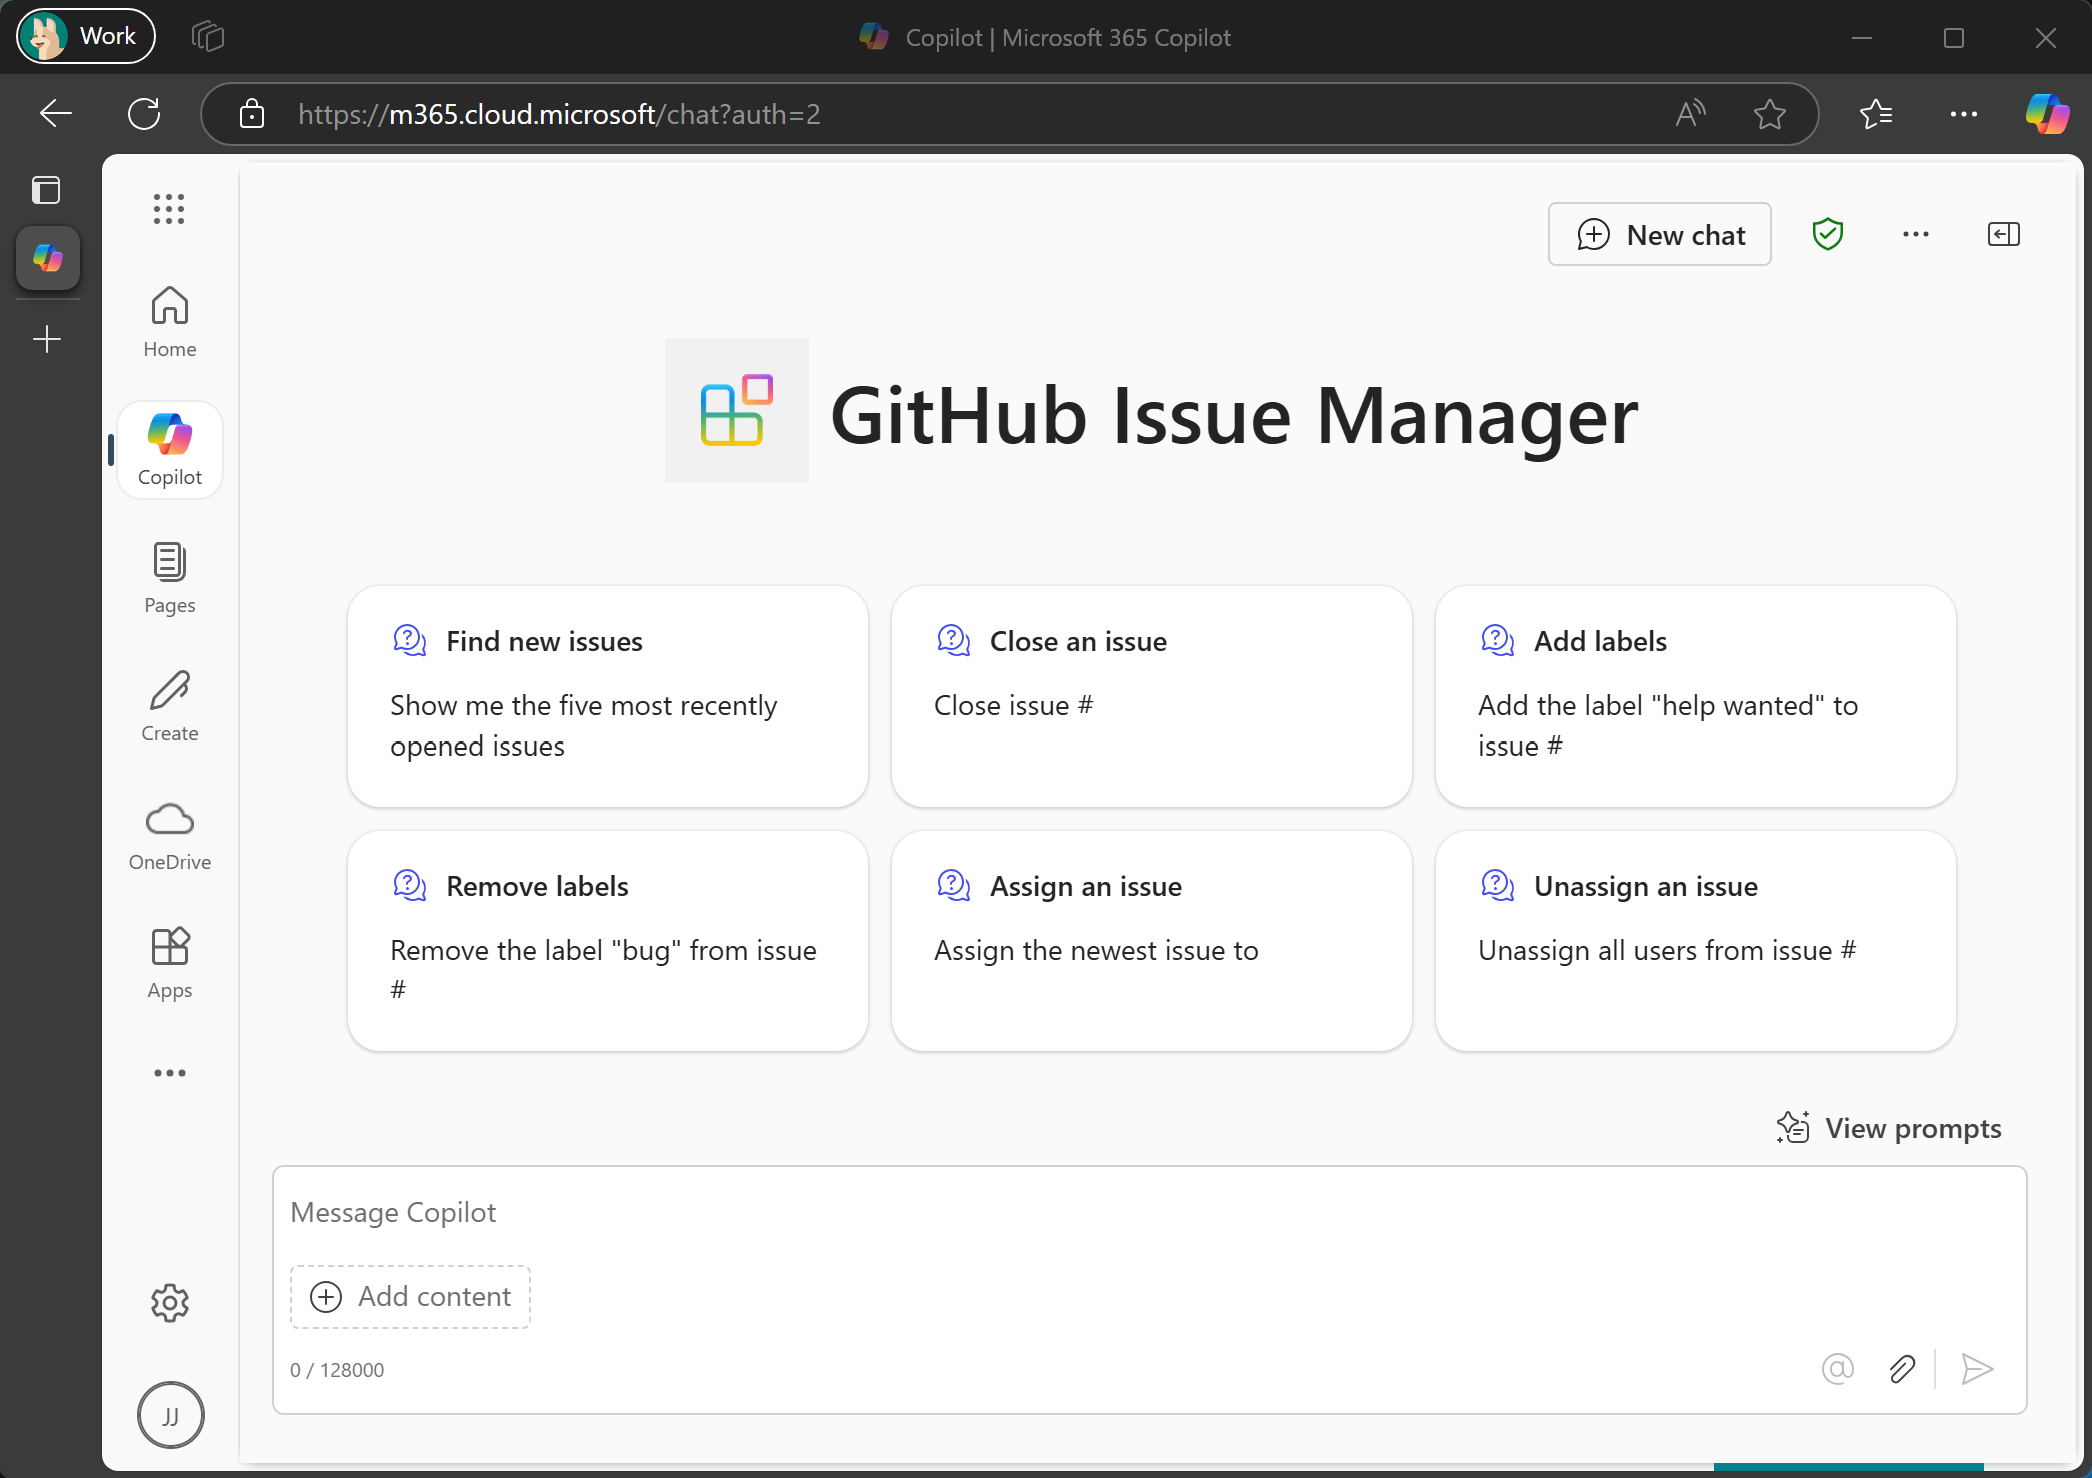The width and height of the screenshot is (2092, 1478).
Task: Open Create in the navigation rail
Action: 170,707
